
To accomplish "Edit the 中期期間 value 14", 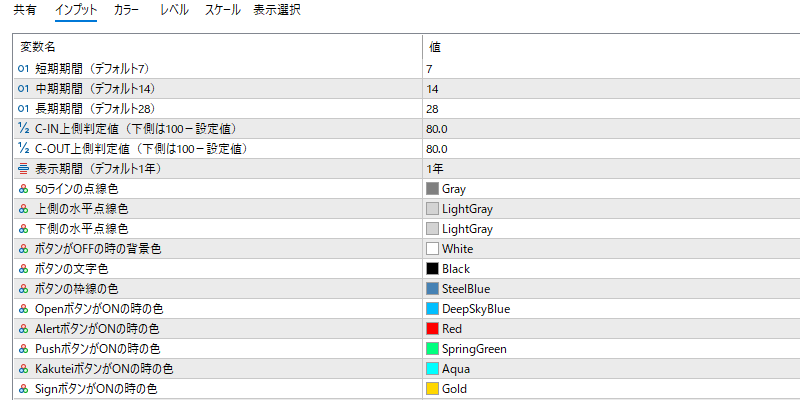I will point(611,89).
